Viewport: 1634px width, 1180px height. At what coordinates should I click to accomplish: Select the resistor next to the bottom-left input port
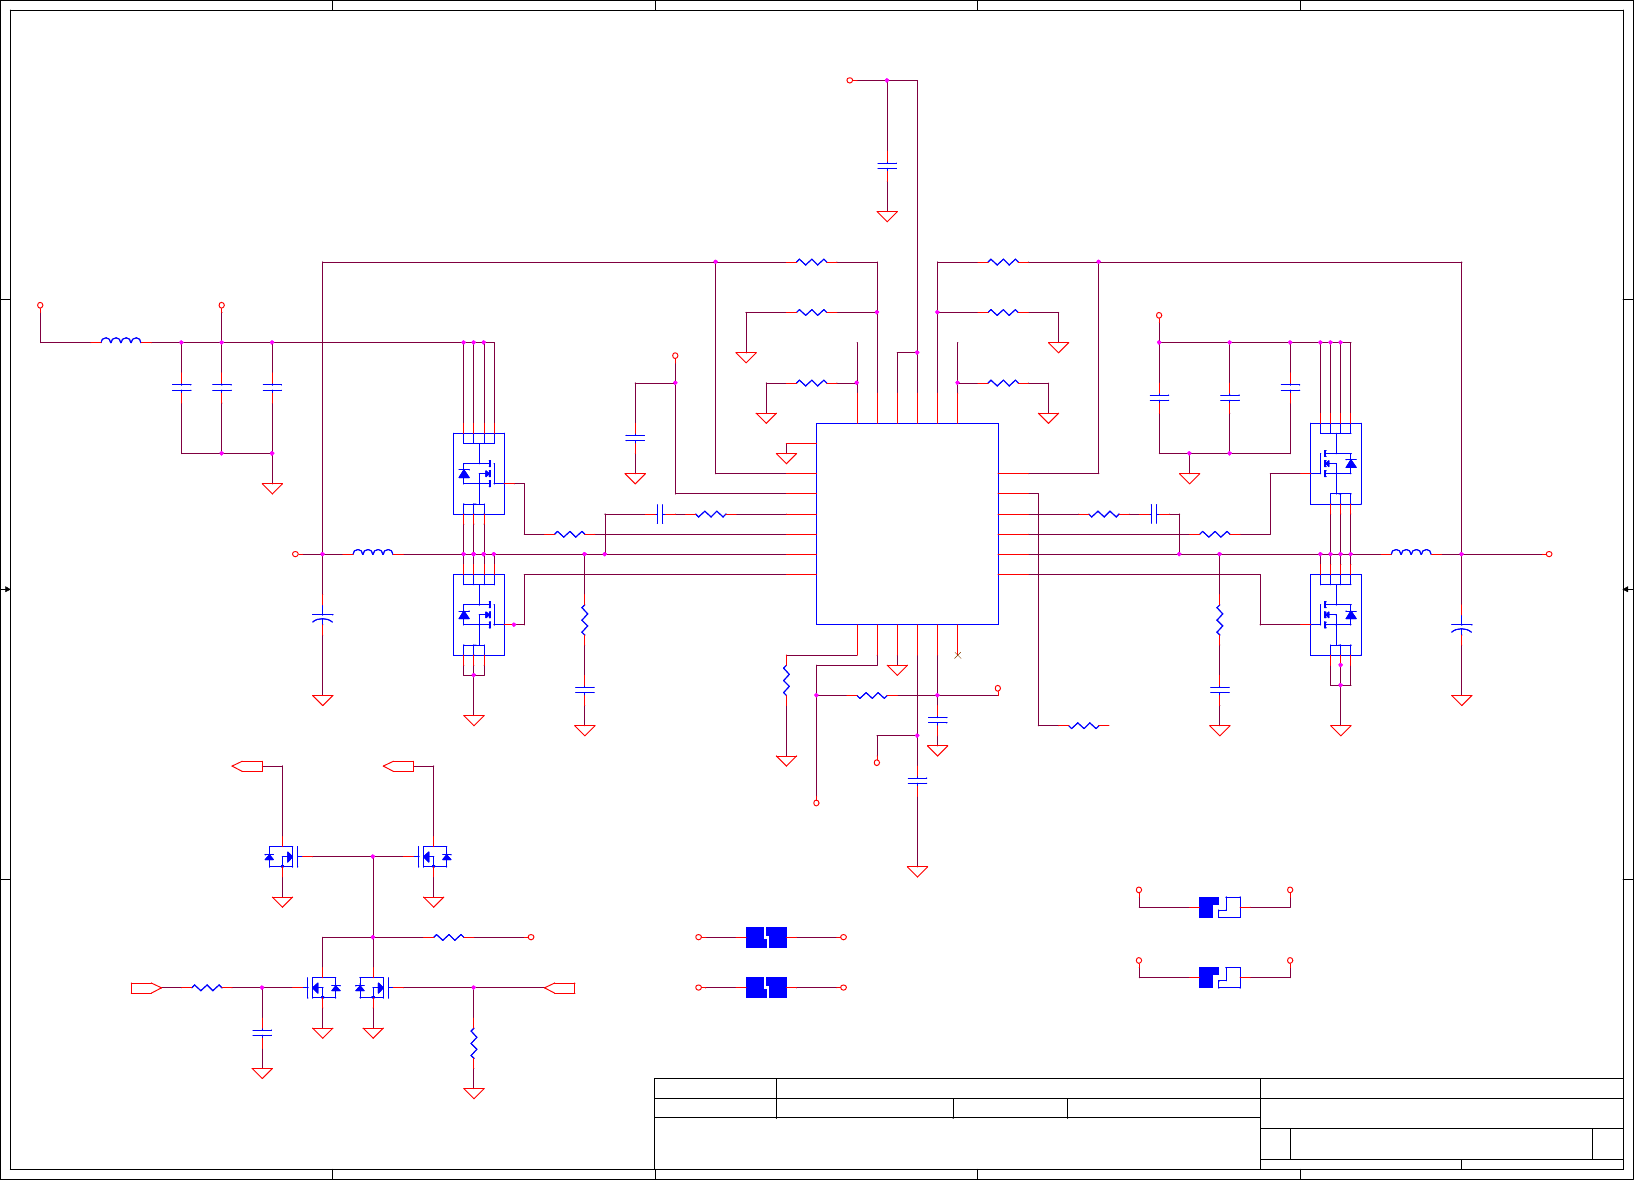click(207, 988)
